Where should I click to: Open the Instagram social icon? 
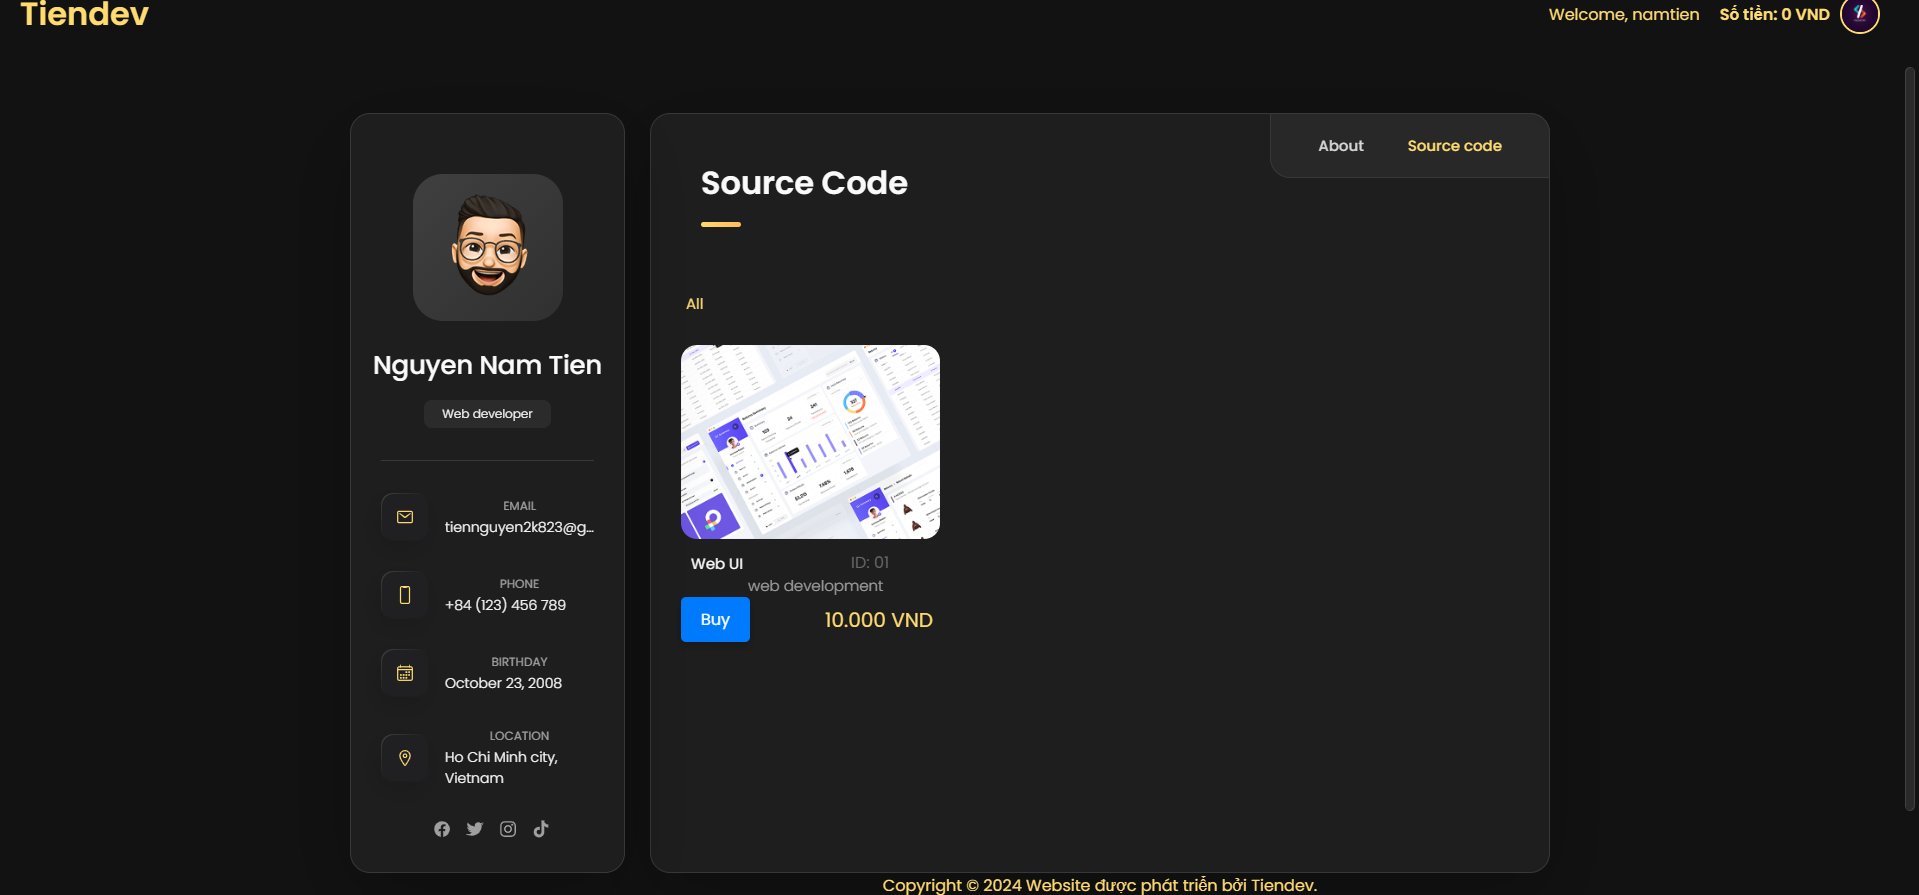(x=508, y=829)
